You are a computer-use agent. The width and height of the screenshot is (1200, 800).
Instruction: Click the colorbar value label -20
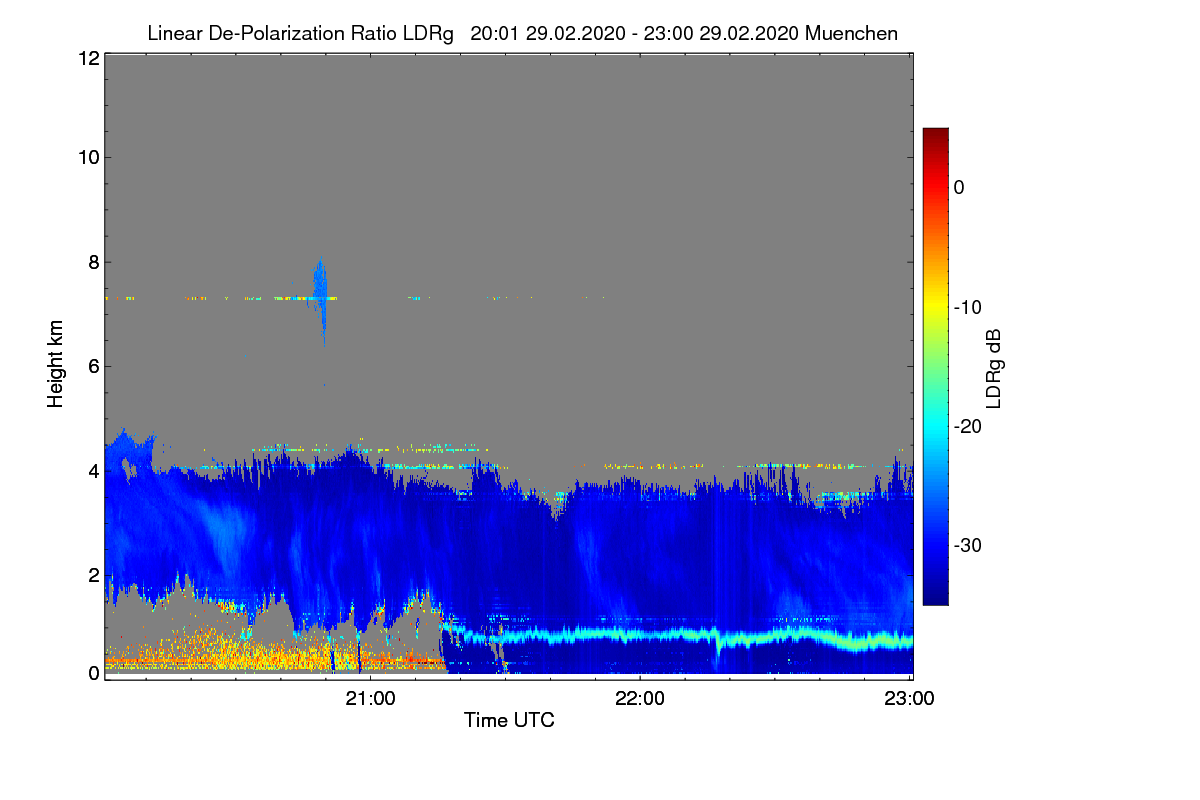(967, 426)
